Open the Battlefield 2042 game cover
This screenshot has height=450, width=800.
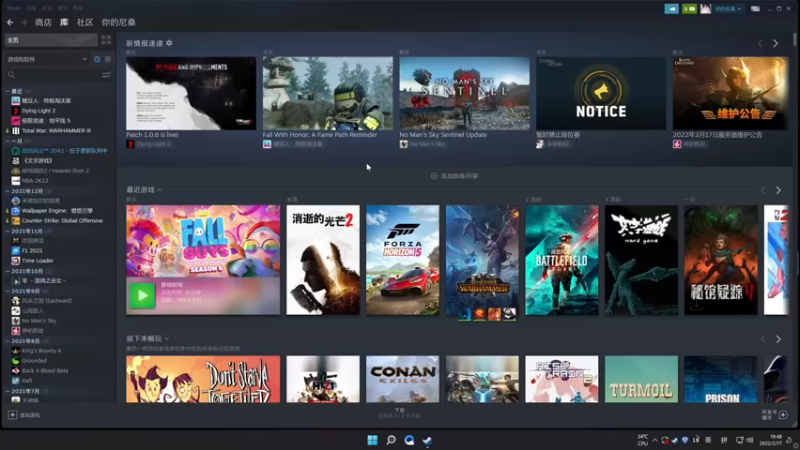click(562, 260)
